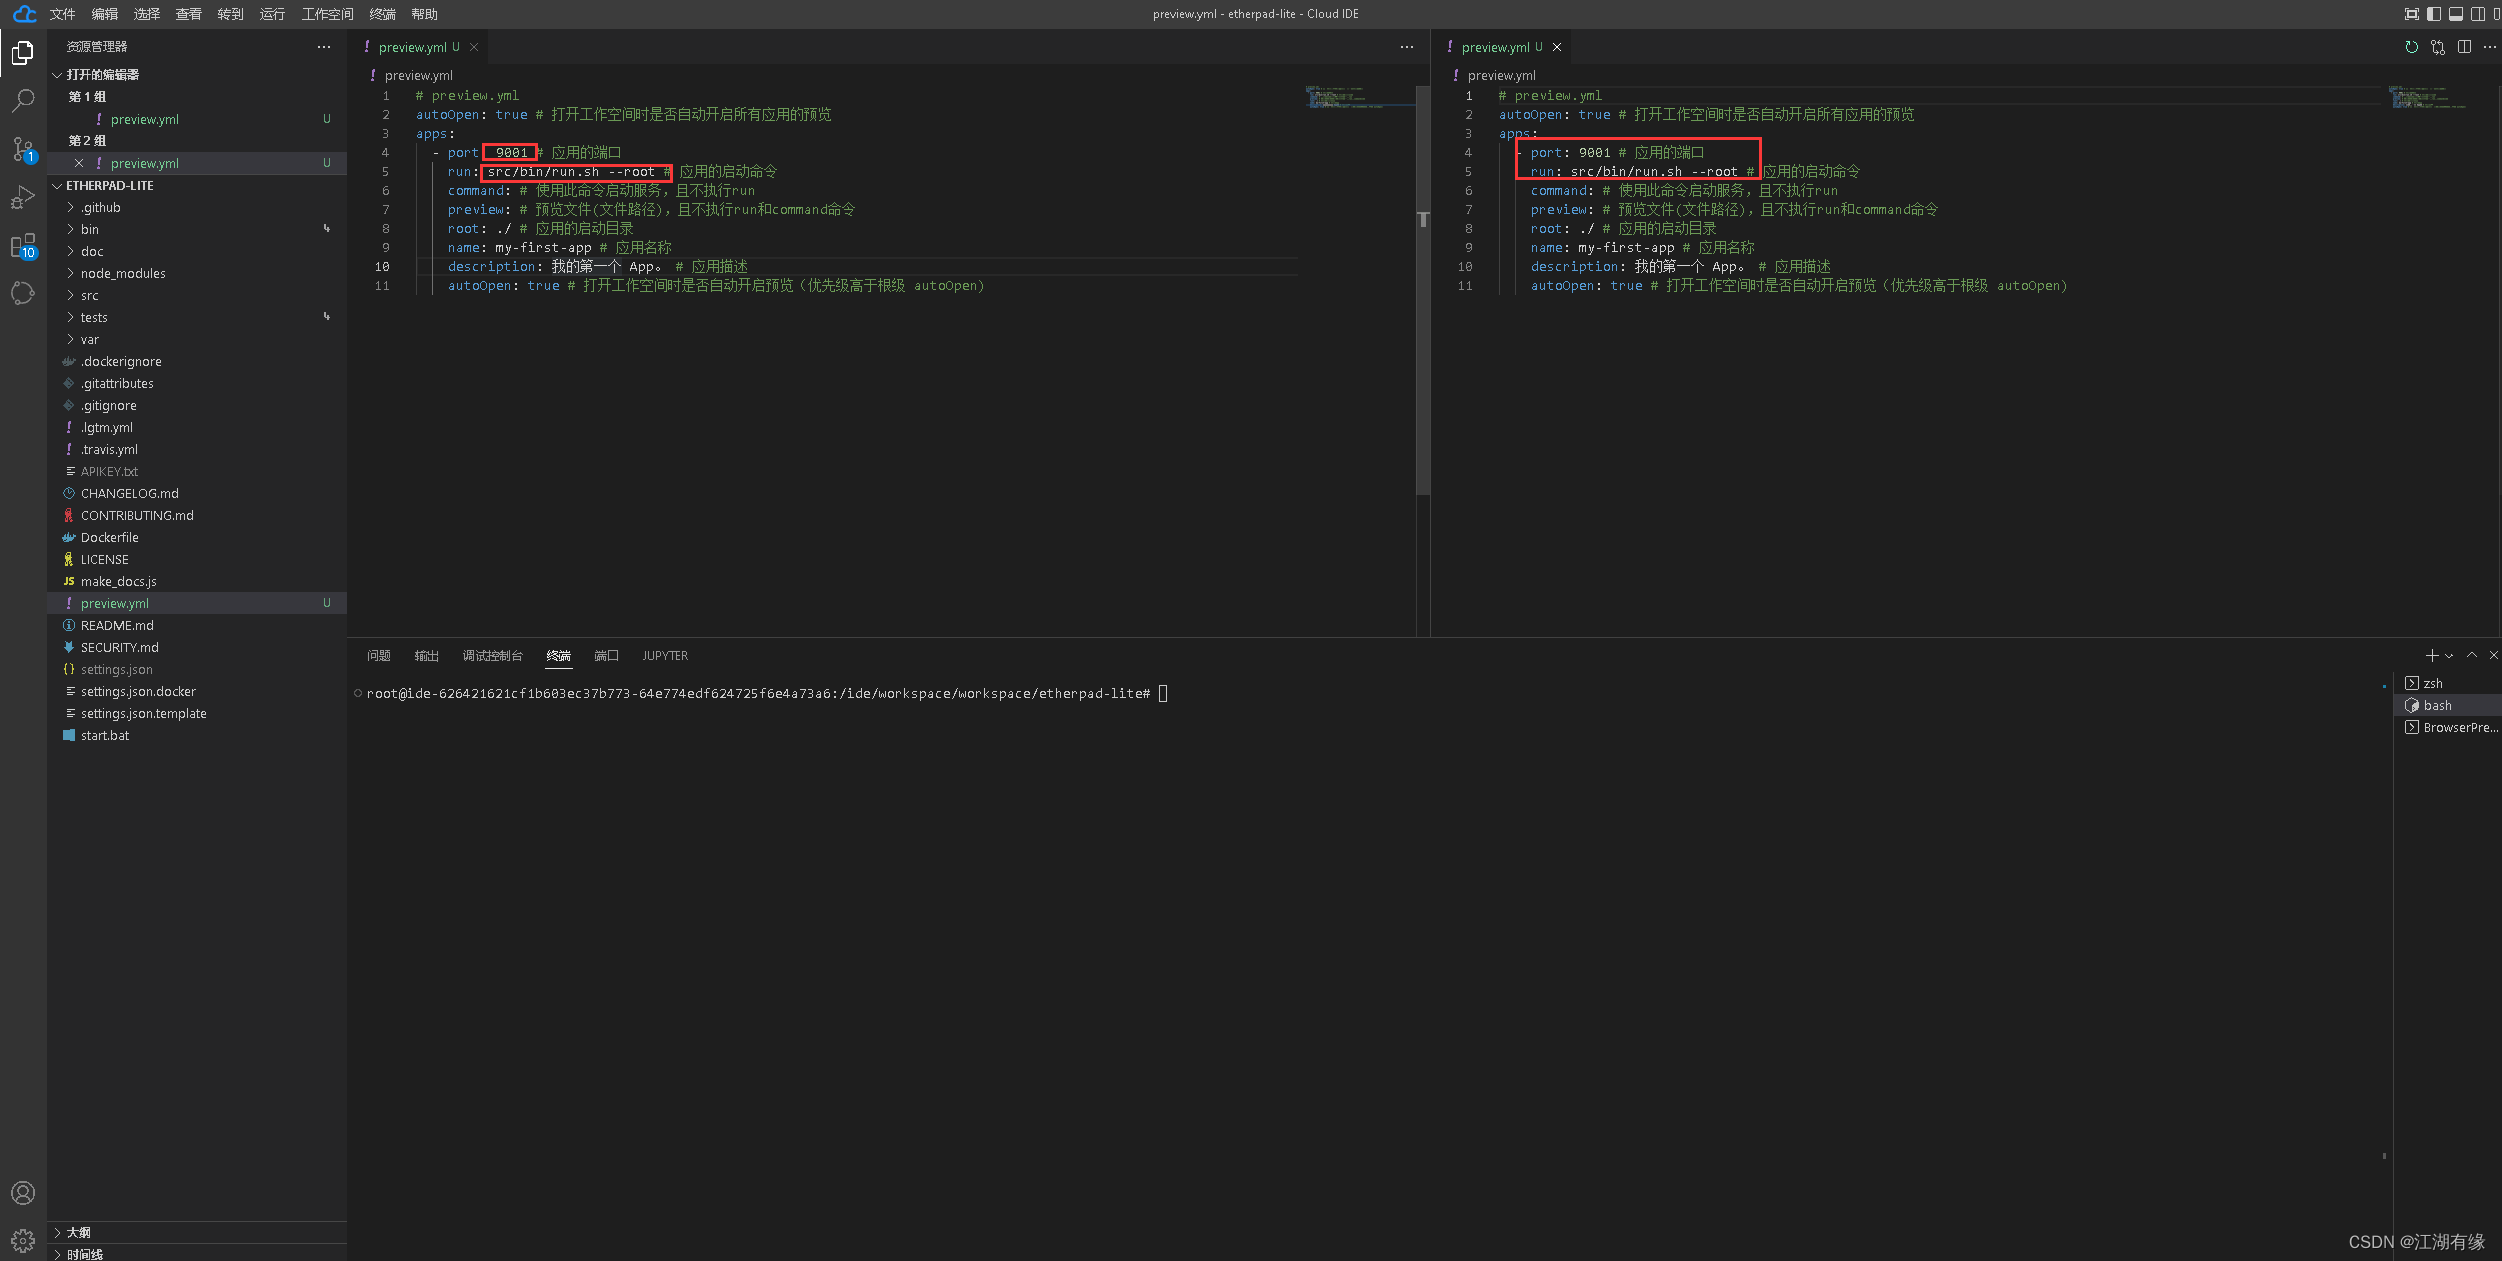Image resolution: width=2502 pixels, height=1261 pixels.
Task: Open the Explorer view in activity bar
Action: coord(23,52)
